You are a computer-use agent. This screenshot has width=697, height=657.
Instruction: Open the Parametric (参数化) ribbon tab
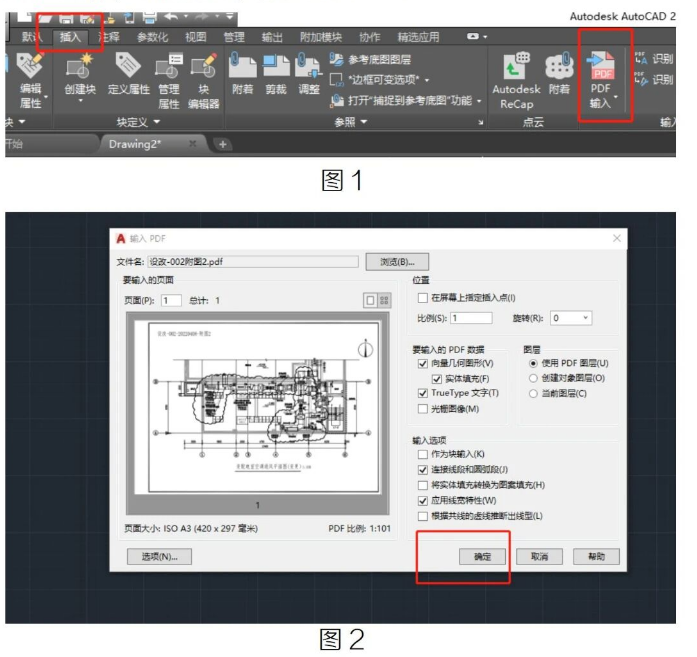click(x=152, y=37)
